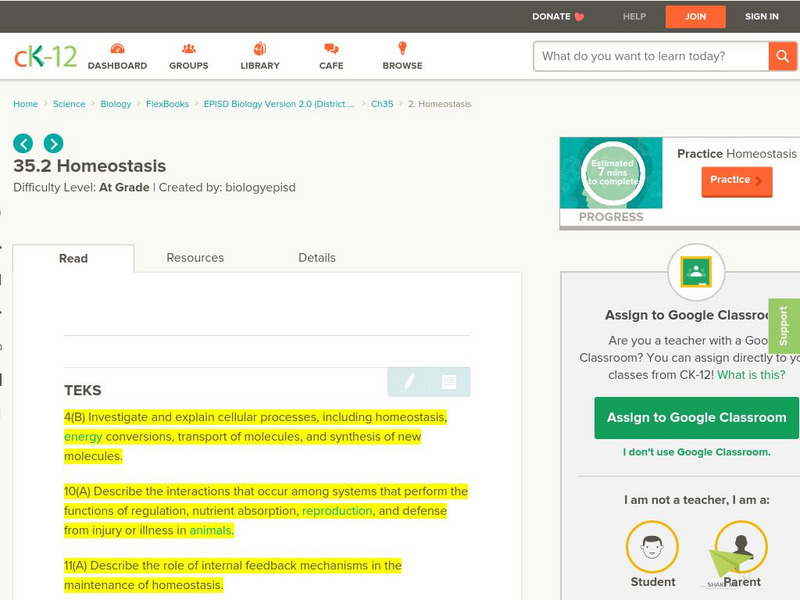Click 'Created by: biologyepisd' text

(x=227, y=188)
